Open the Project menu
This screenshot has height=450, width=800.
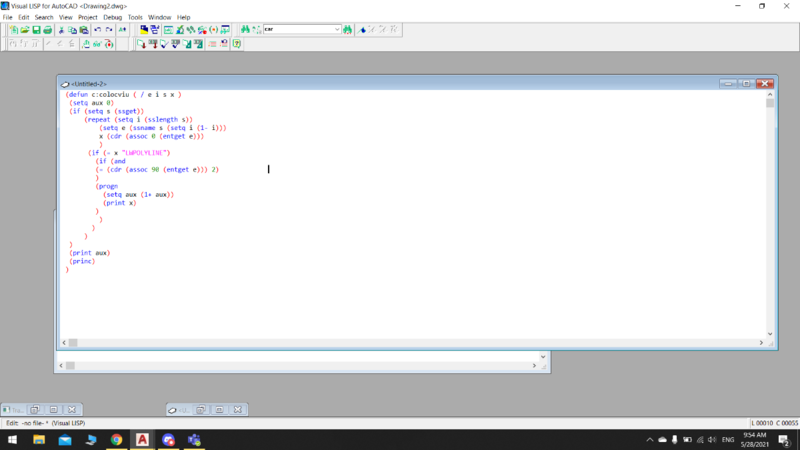(88, 17)
